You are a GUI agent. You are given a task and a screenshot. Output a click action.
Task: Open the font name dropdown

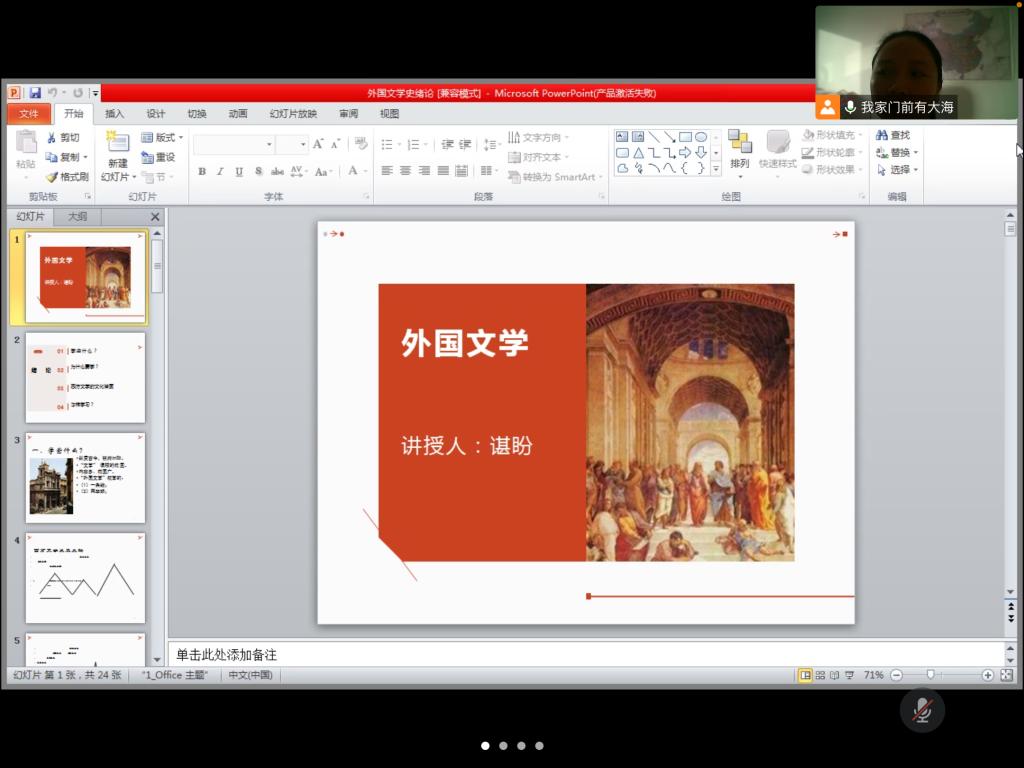point(269,144)
